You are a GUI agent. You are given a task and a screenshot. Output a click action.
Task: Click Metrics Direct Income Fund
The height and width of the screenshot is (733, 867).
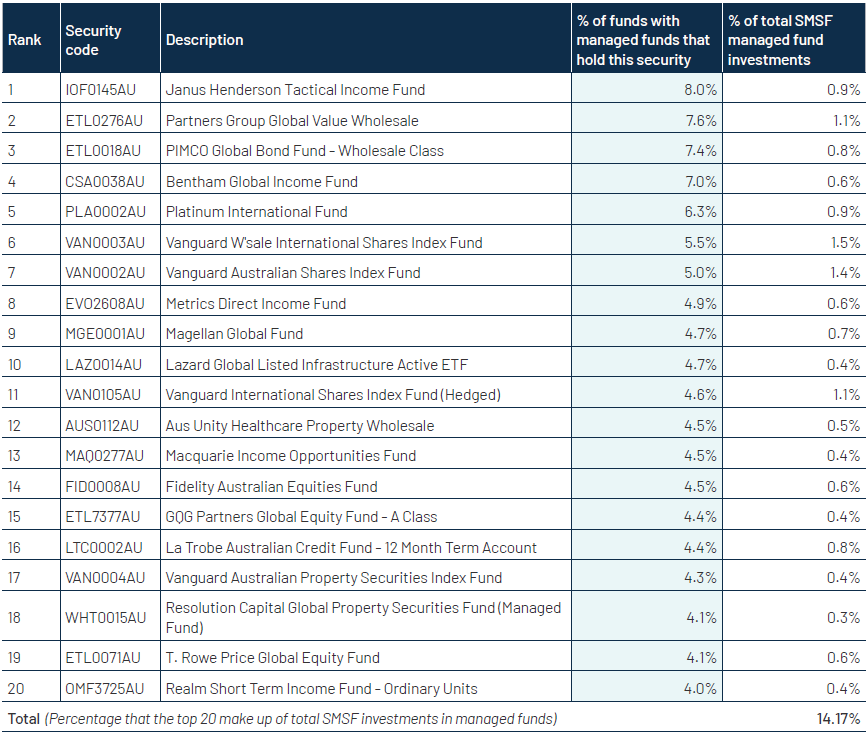(256, 304)
